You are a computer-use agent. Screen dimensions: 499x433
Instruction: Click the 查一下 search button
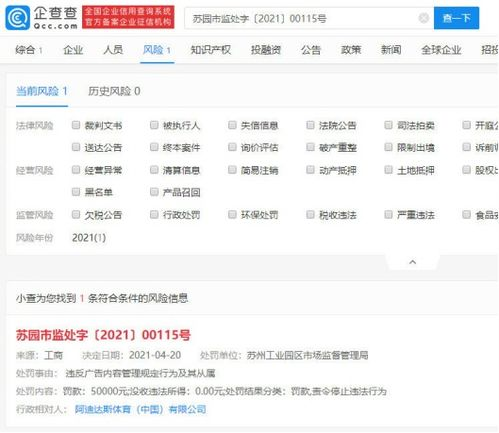(456, 18)
